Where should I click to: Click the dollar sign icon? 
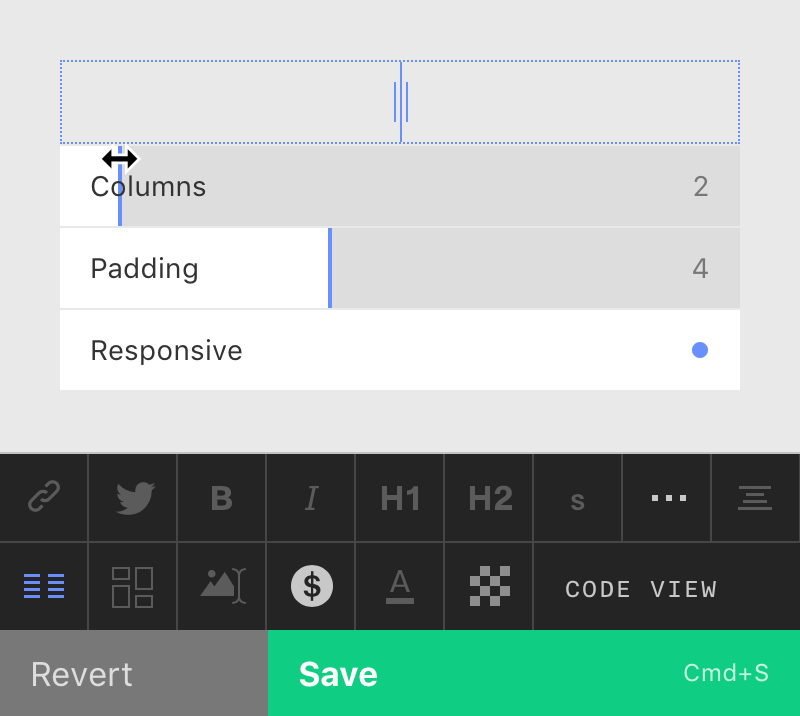click(311, 587)
